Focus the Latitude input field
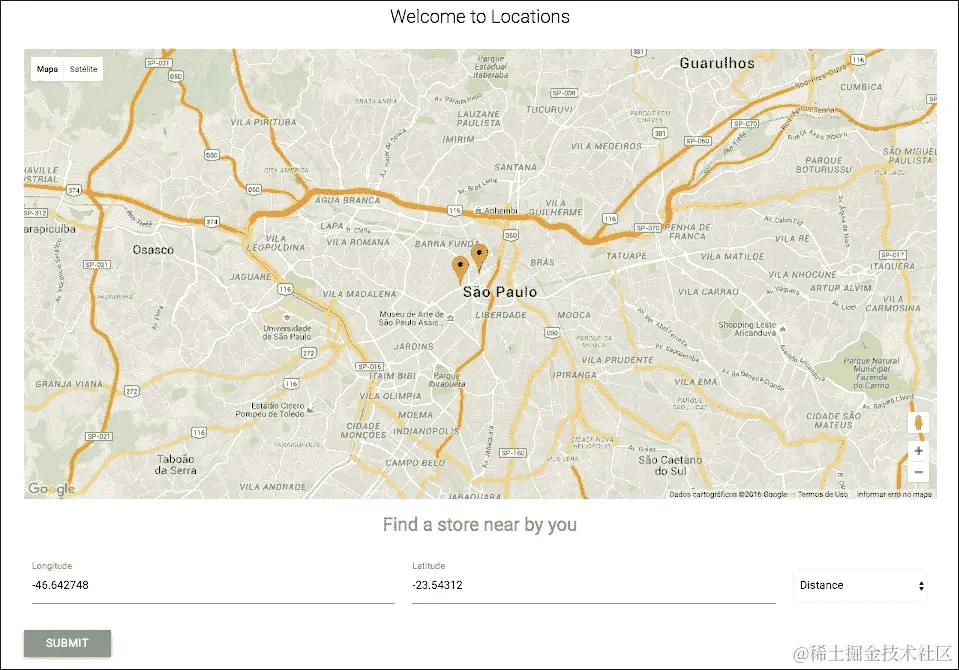Viewport: 959px width, 670px height. tap(593, 586)
